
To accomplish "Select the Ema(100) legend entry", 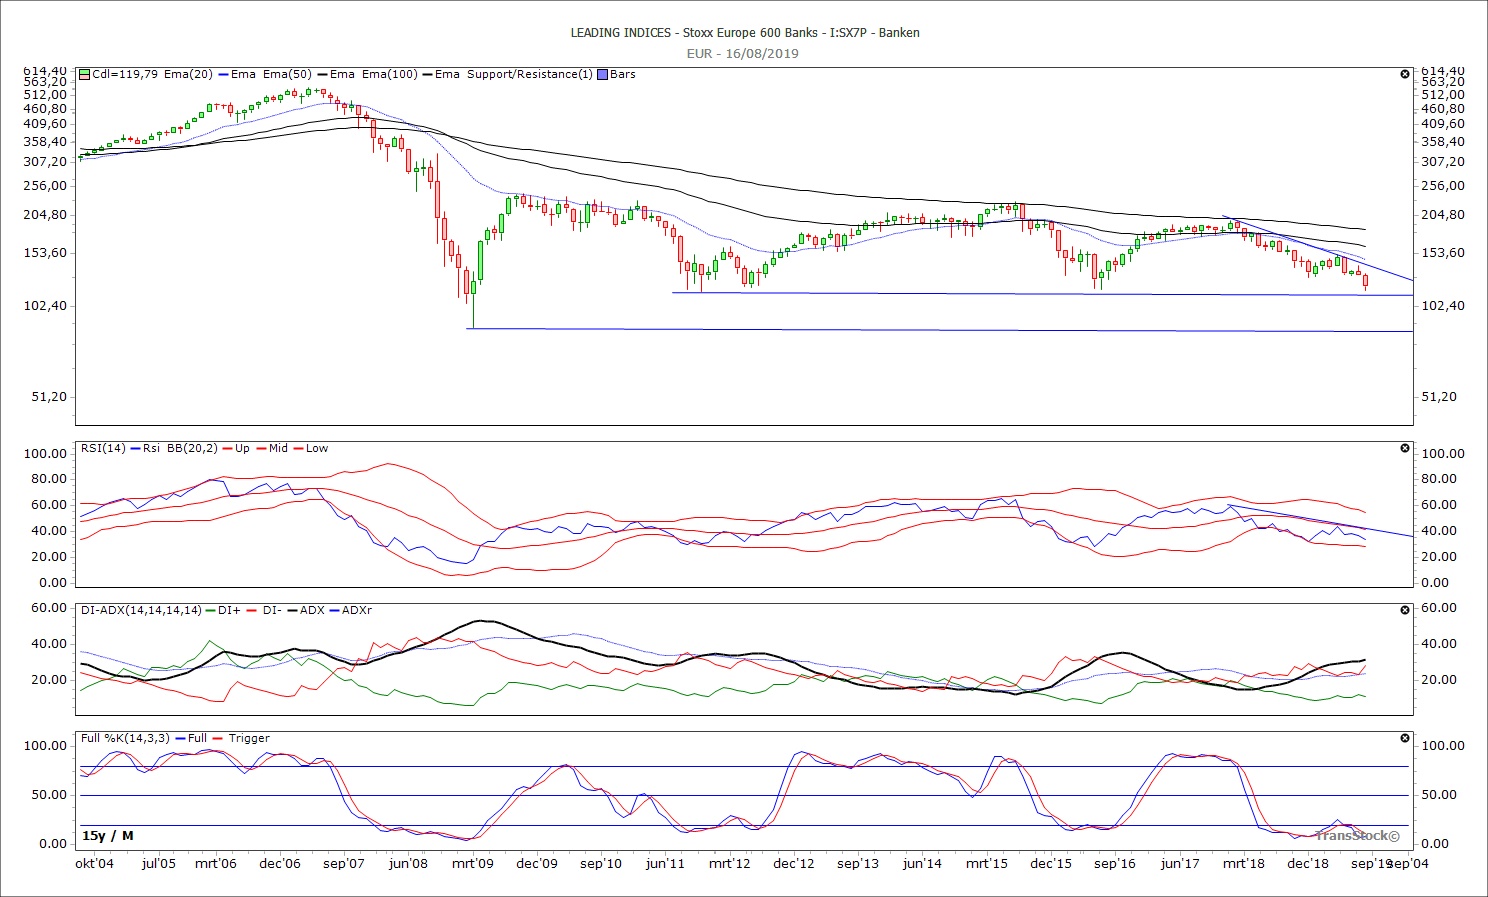I will click(389, 74).
